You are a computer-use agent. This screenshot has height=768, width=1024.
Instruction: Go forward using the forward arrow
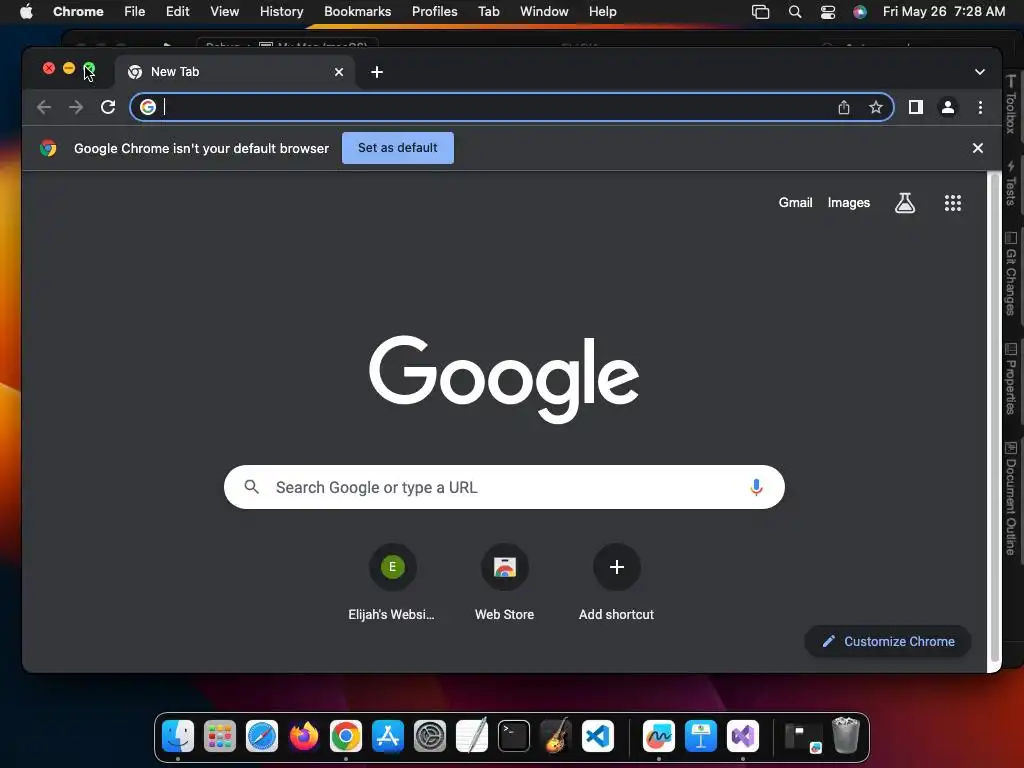[x=76, y=107]
